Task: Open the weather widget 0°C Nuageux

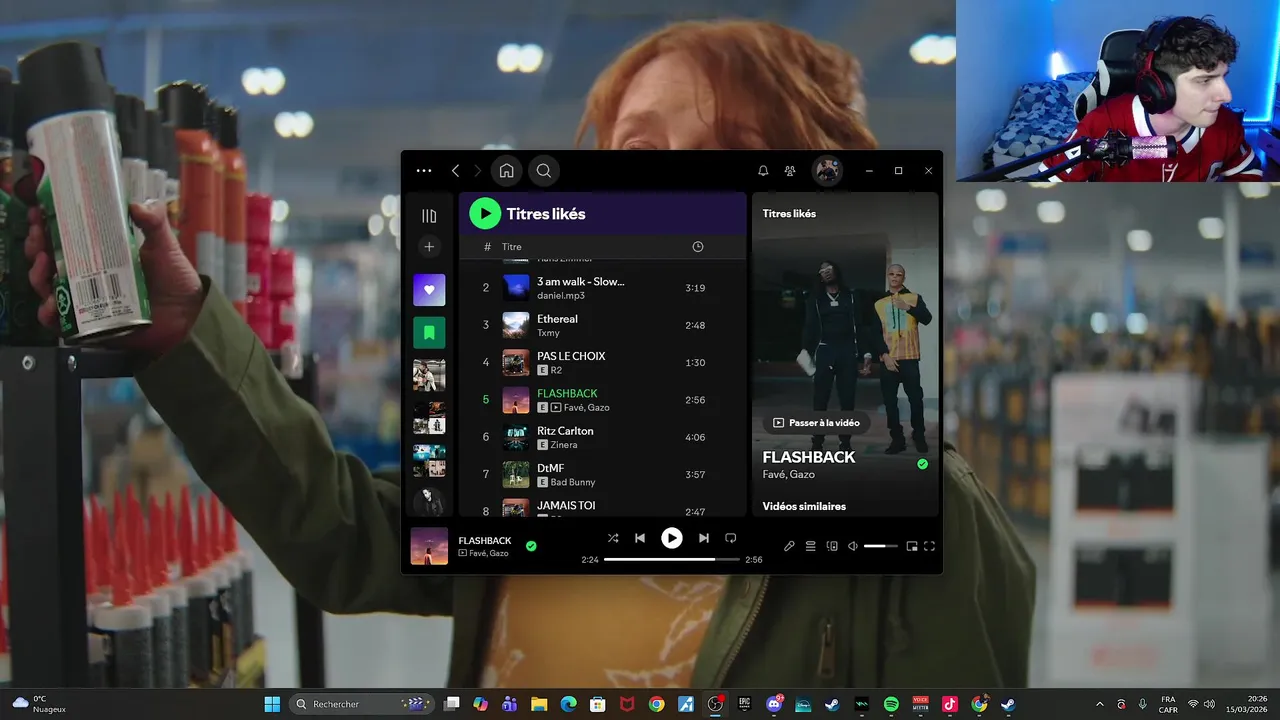Action: [x=38, y=704]
